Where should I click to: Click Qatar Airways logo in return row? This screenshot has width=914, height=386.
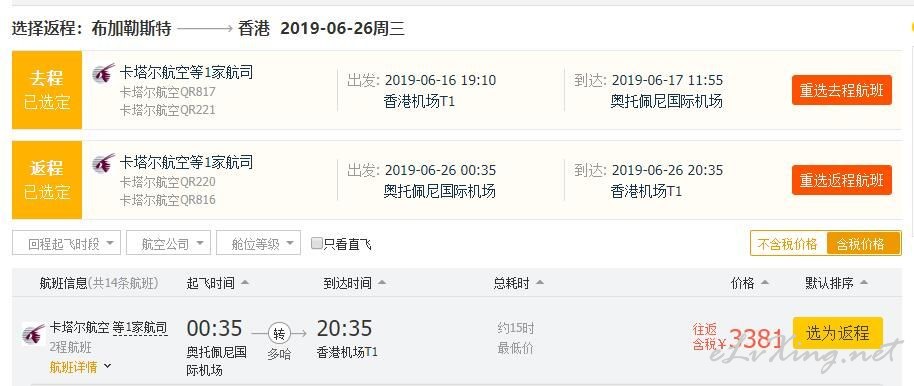click(x=103, y=163)
